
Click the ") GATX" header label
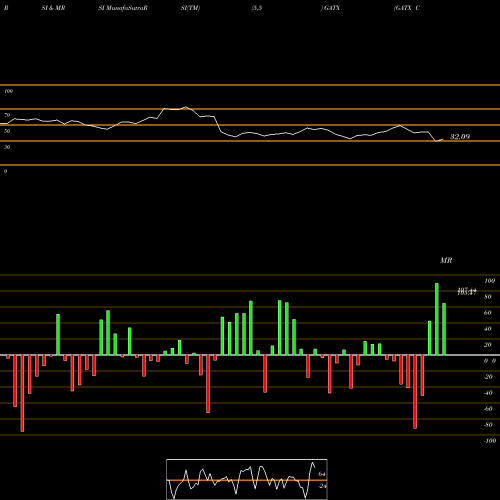point(330,8)
